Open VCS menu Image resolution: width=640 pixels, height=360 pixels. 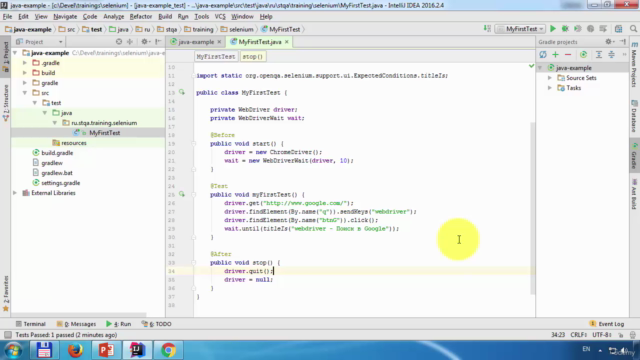220,17
